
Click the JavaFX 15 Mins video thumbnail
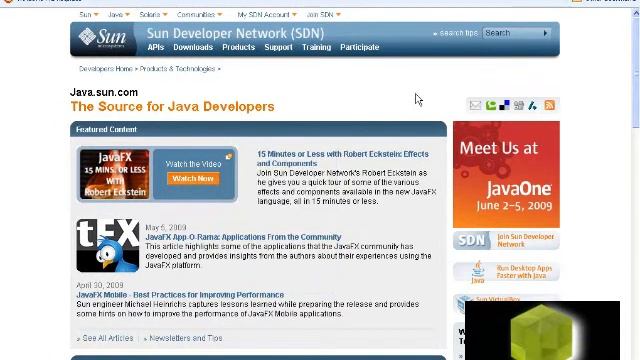115,174
